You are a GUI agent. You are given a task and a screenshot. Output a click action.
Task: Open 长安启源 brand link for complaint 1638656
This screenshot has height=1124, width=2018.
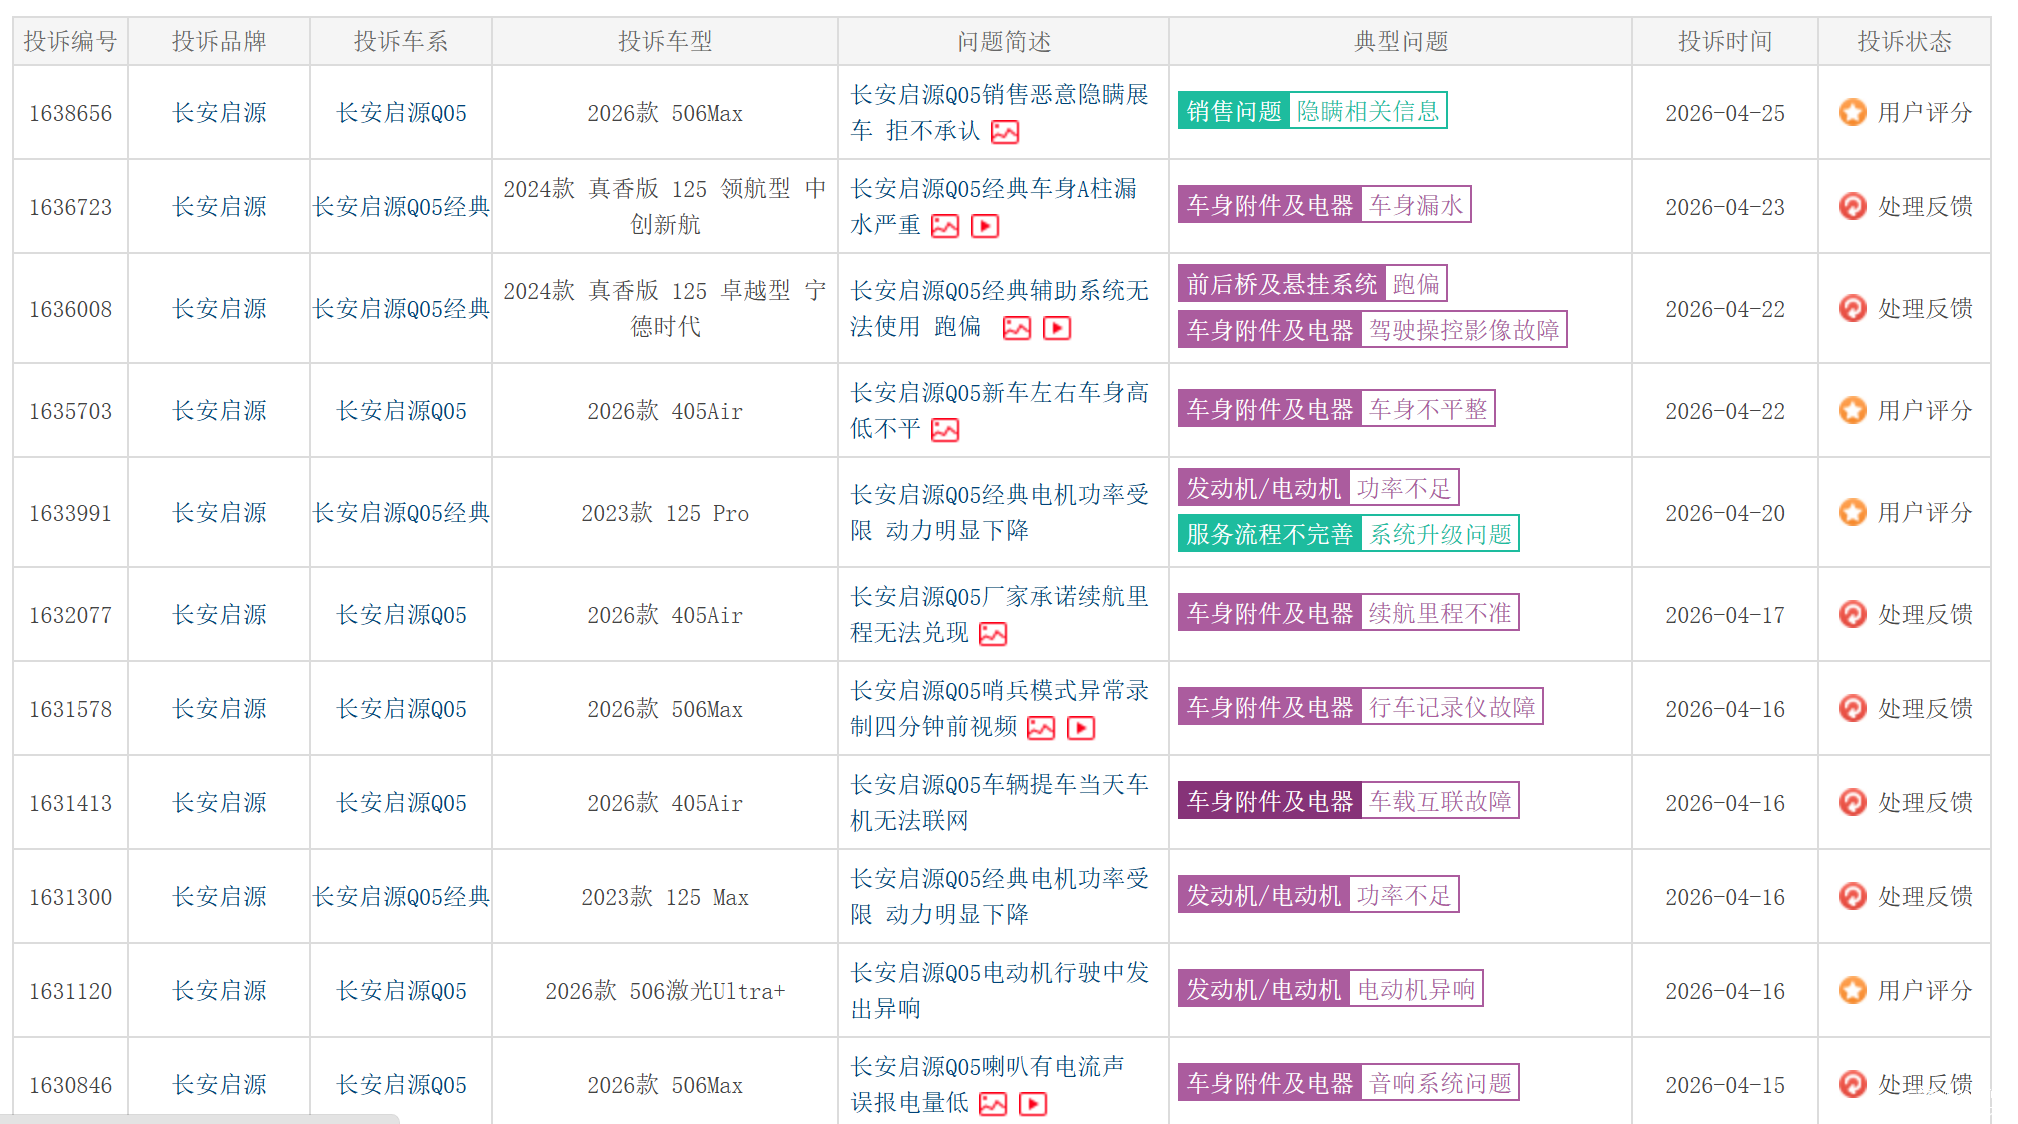click(219, 113)
